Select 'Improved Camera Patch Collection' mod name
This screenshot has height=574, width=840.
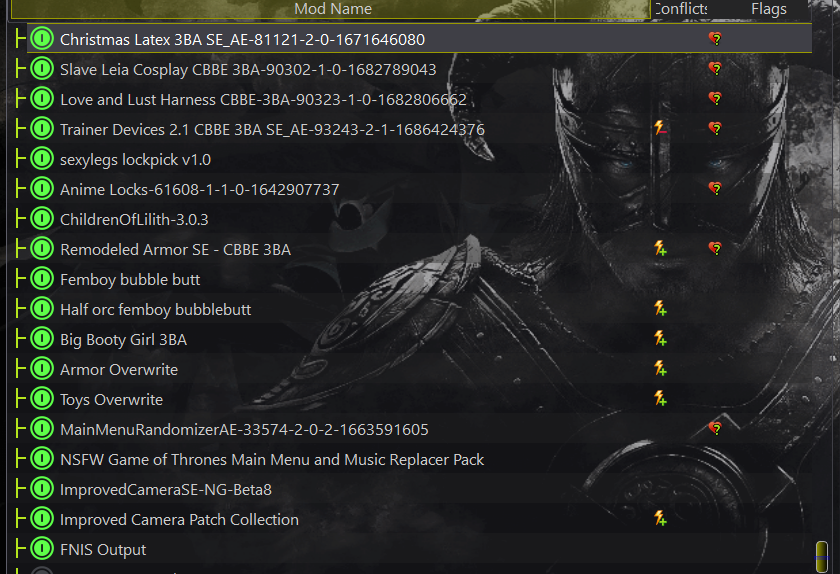tap(179, 520)
